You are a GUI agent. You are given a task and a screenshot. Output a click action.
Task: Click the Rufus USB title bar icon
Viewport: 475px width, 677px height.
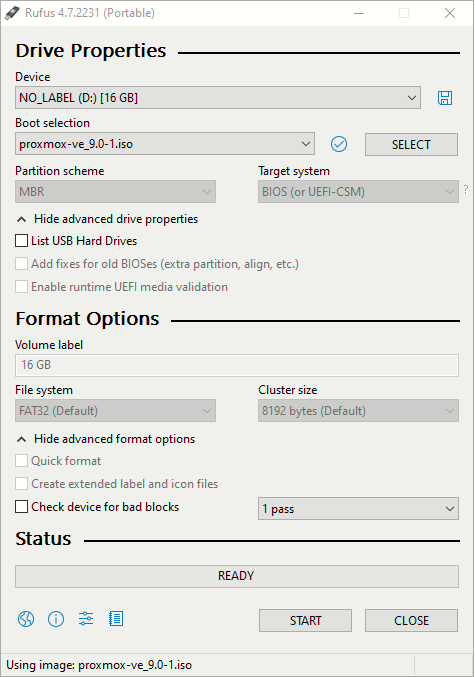click(x=12, y=13)
